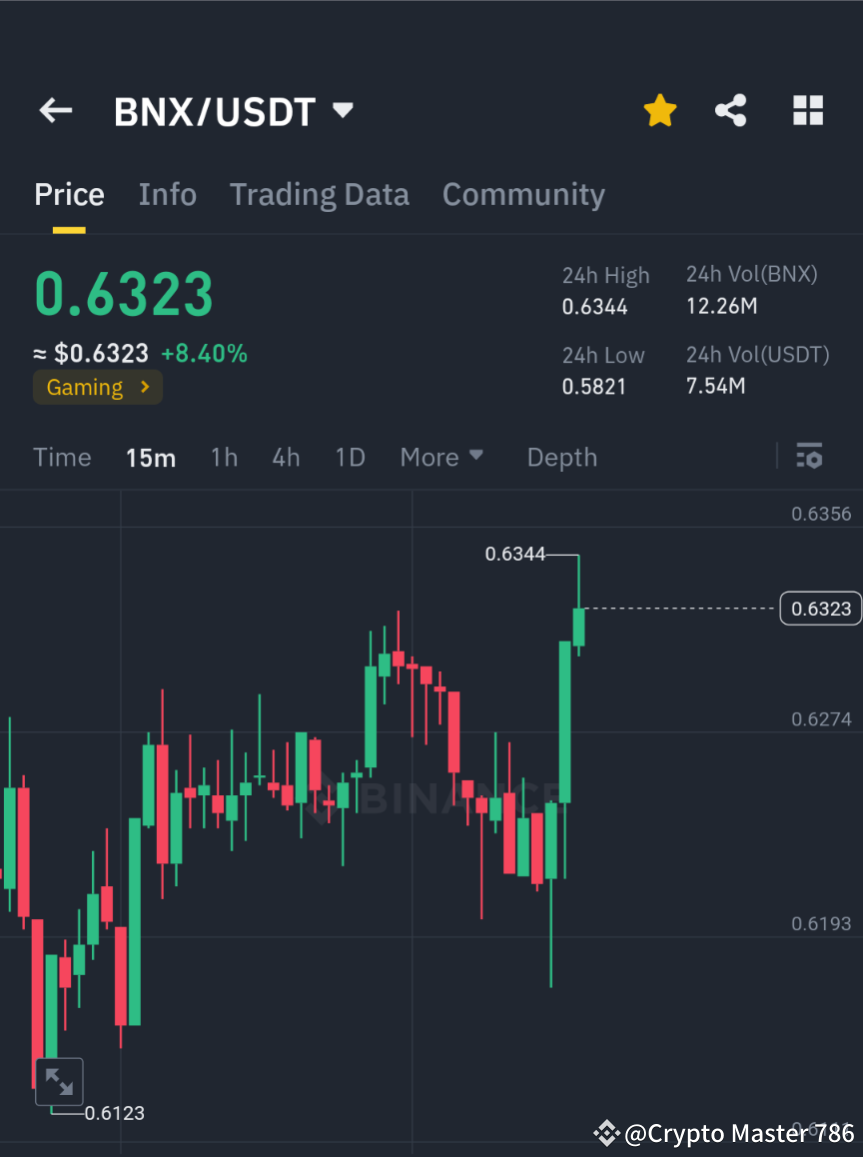The width and height of the screenshot is (863, 1157).
Task: Open the Info section for BNX
Action: click(167, 194)
